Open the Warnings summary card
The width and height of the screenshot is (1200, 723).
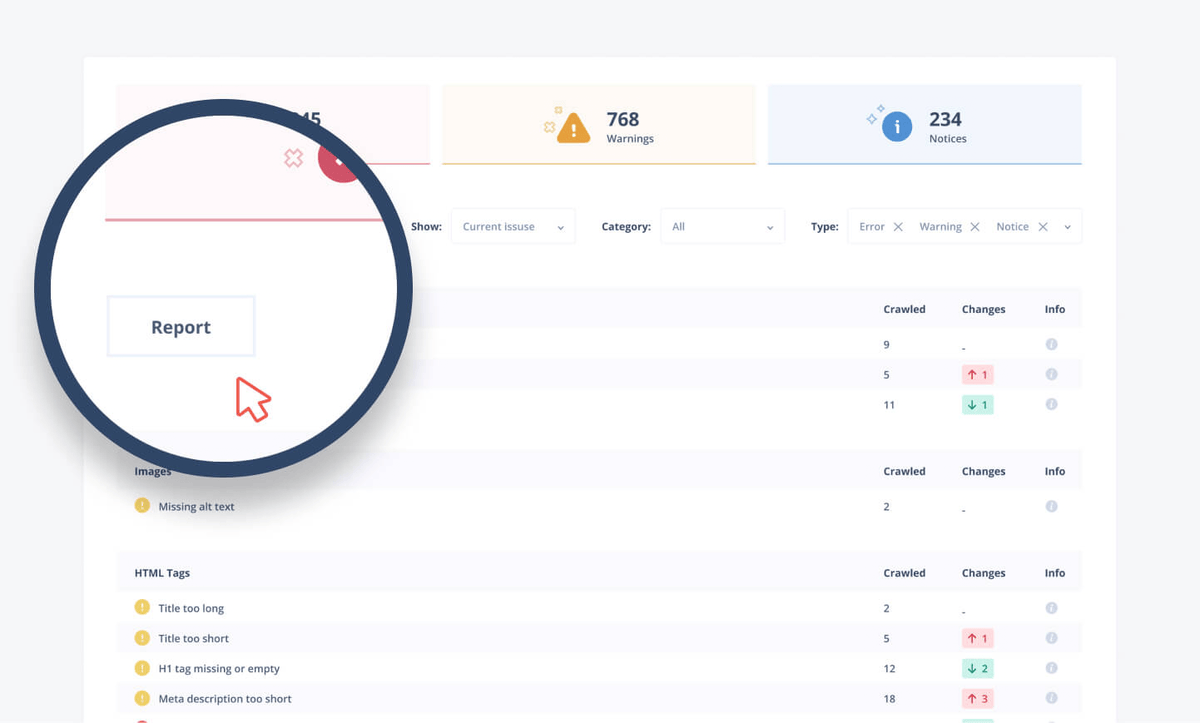(598, 125)
